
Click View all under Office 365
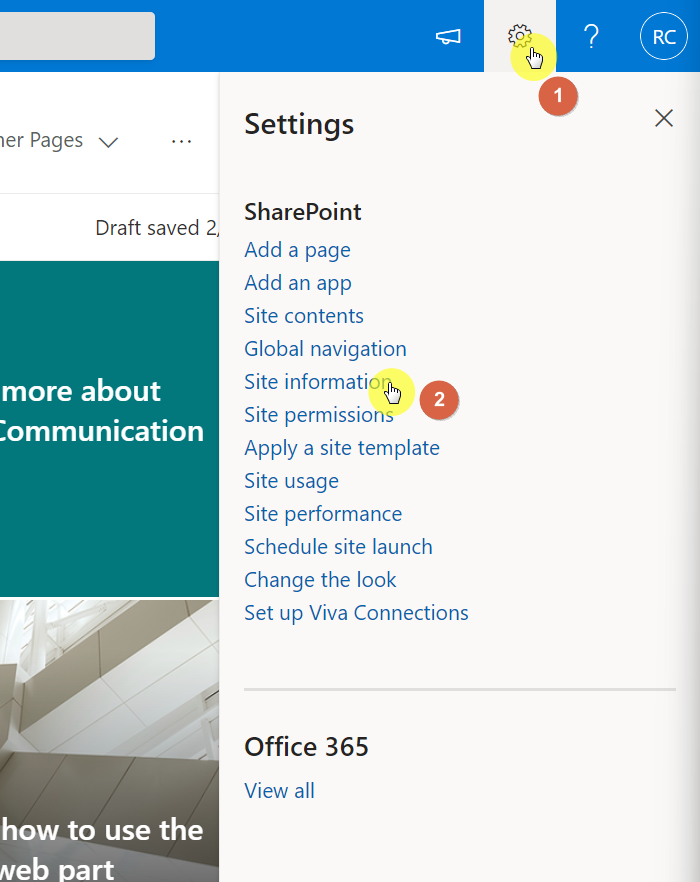click(x=279, y=791)
